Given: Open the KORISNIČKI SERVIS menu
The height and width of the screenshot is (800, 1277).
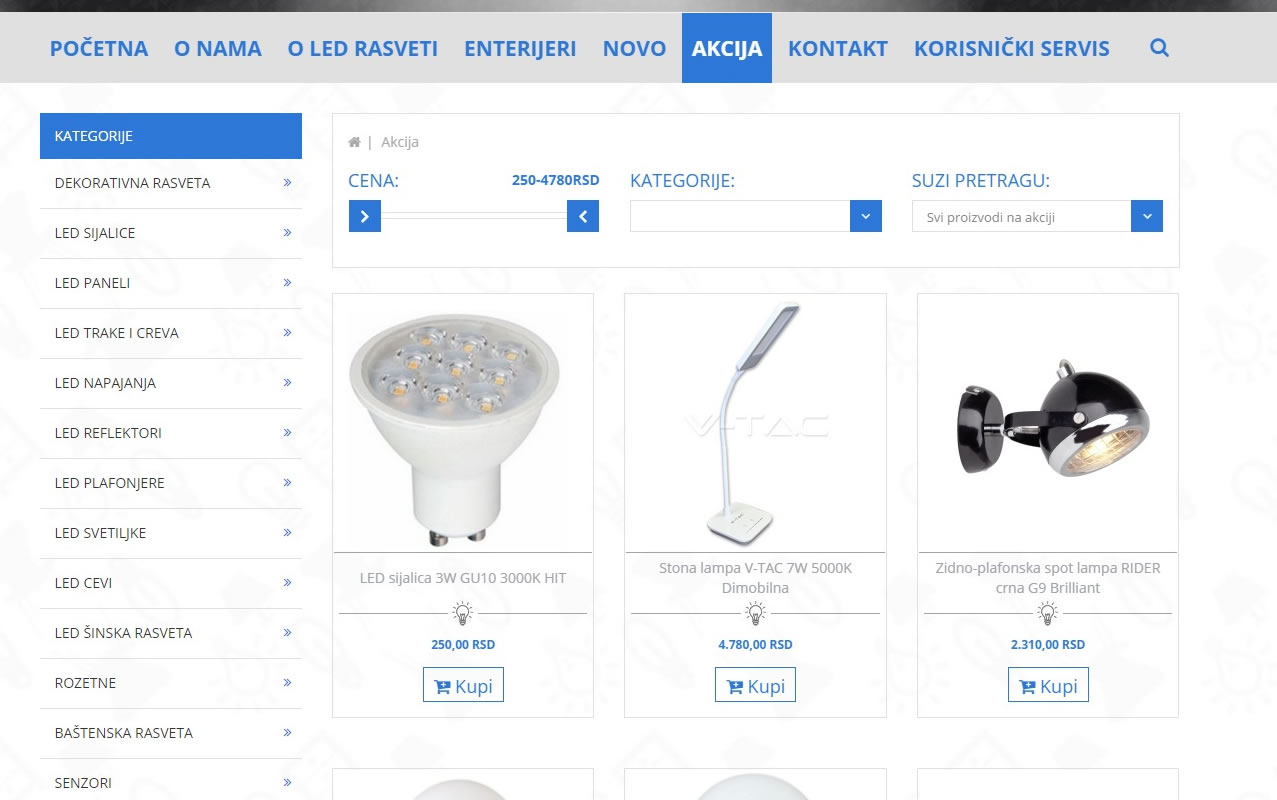Looking at the screenshot, I should (x=1012, y=48).
